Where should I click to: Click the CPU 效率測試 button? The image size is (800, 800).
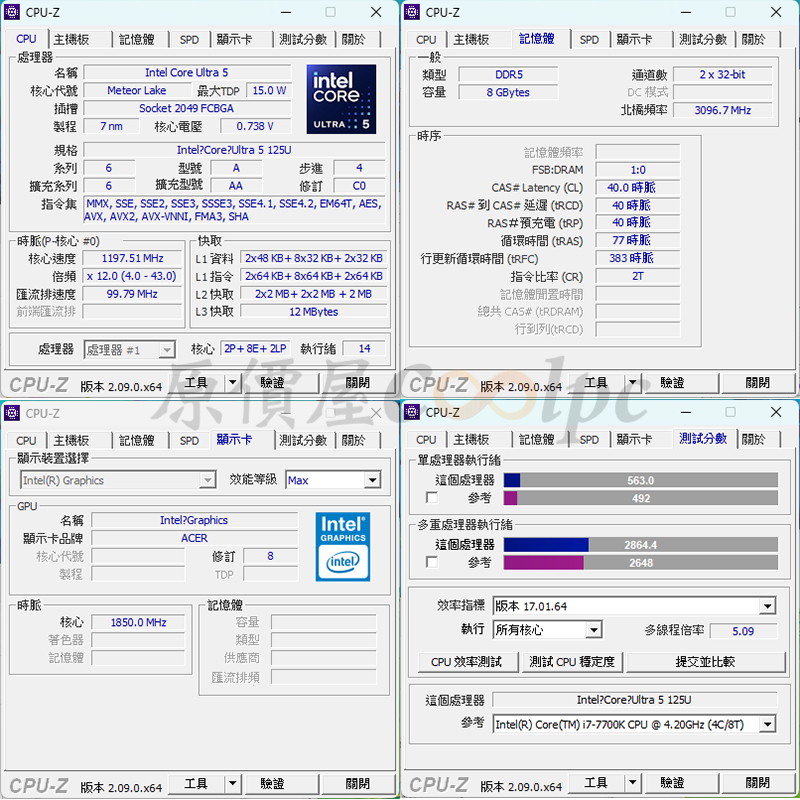[466, 662]
